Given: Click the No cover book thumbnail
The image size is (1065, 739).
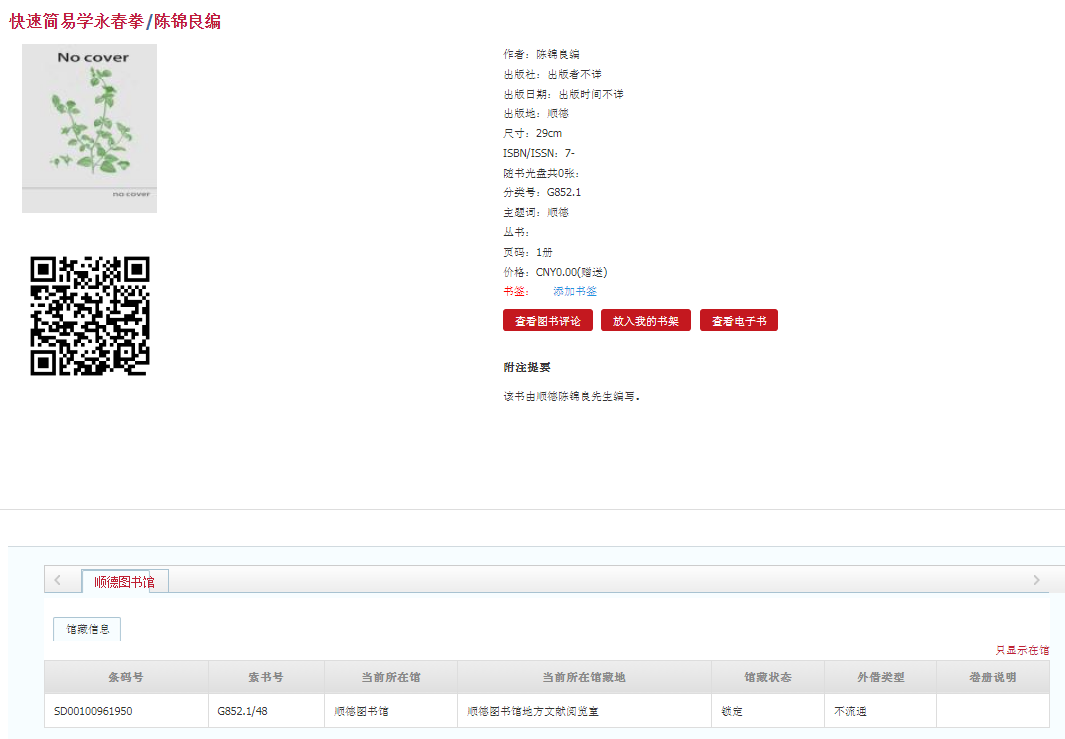Looking at the screenshot, I should point(90,128).
